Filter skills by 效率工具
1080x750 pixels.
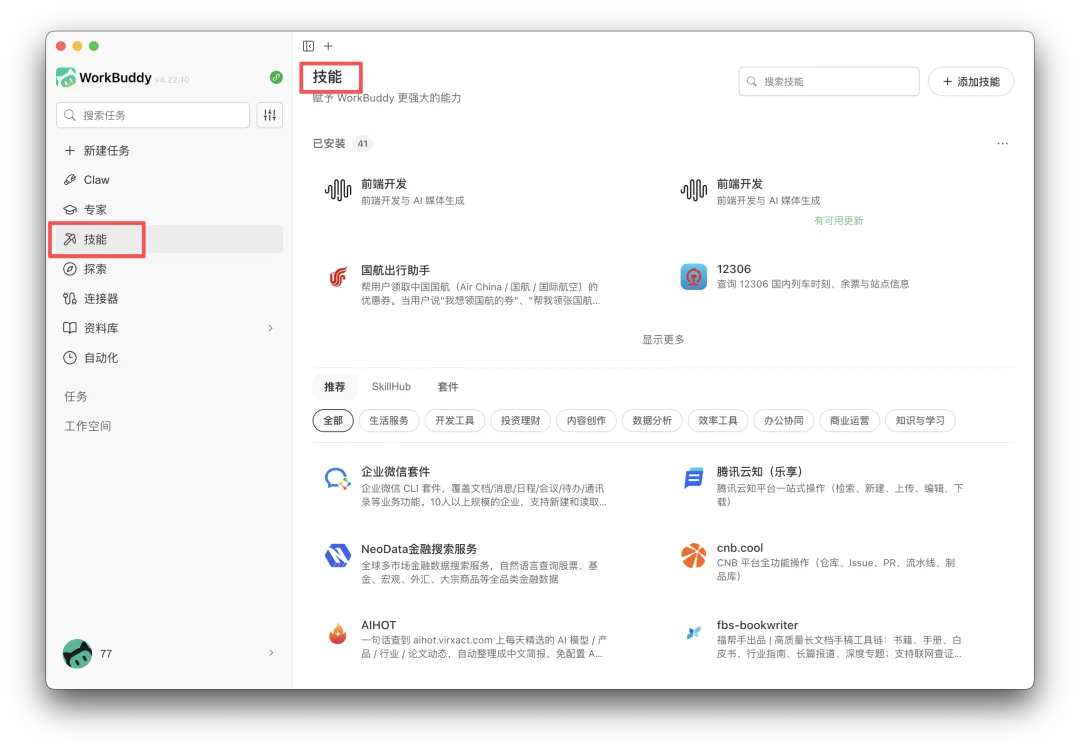[718, 421]
